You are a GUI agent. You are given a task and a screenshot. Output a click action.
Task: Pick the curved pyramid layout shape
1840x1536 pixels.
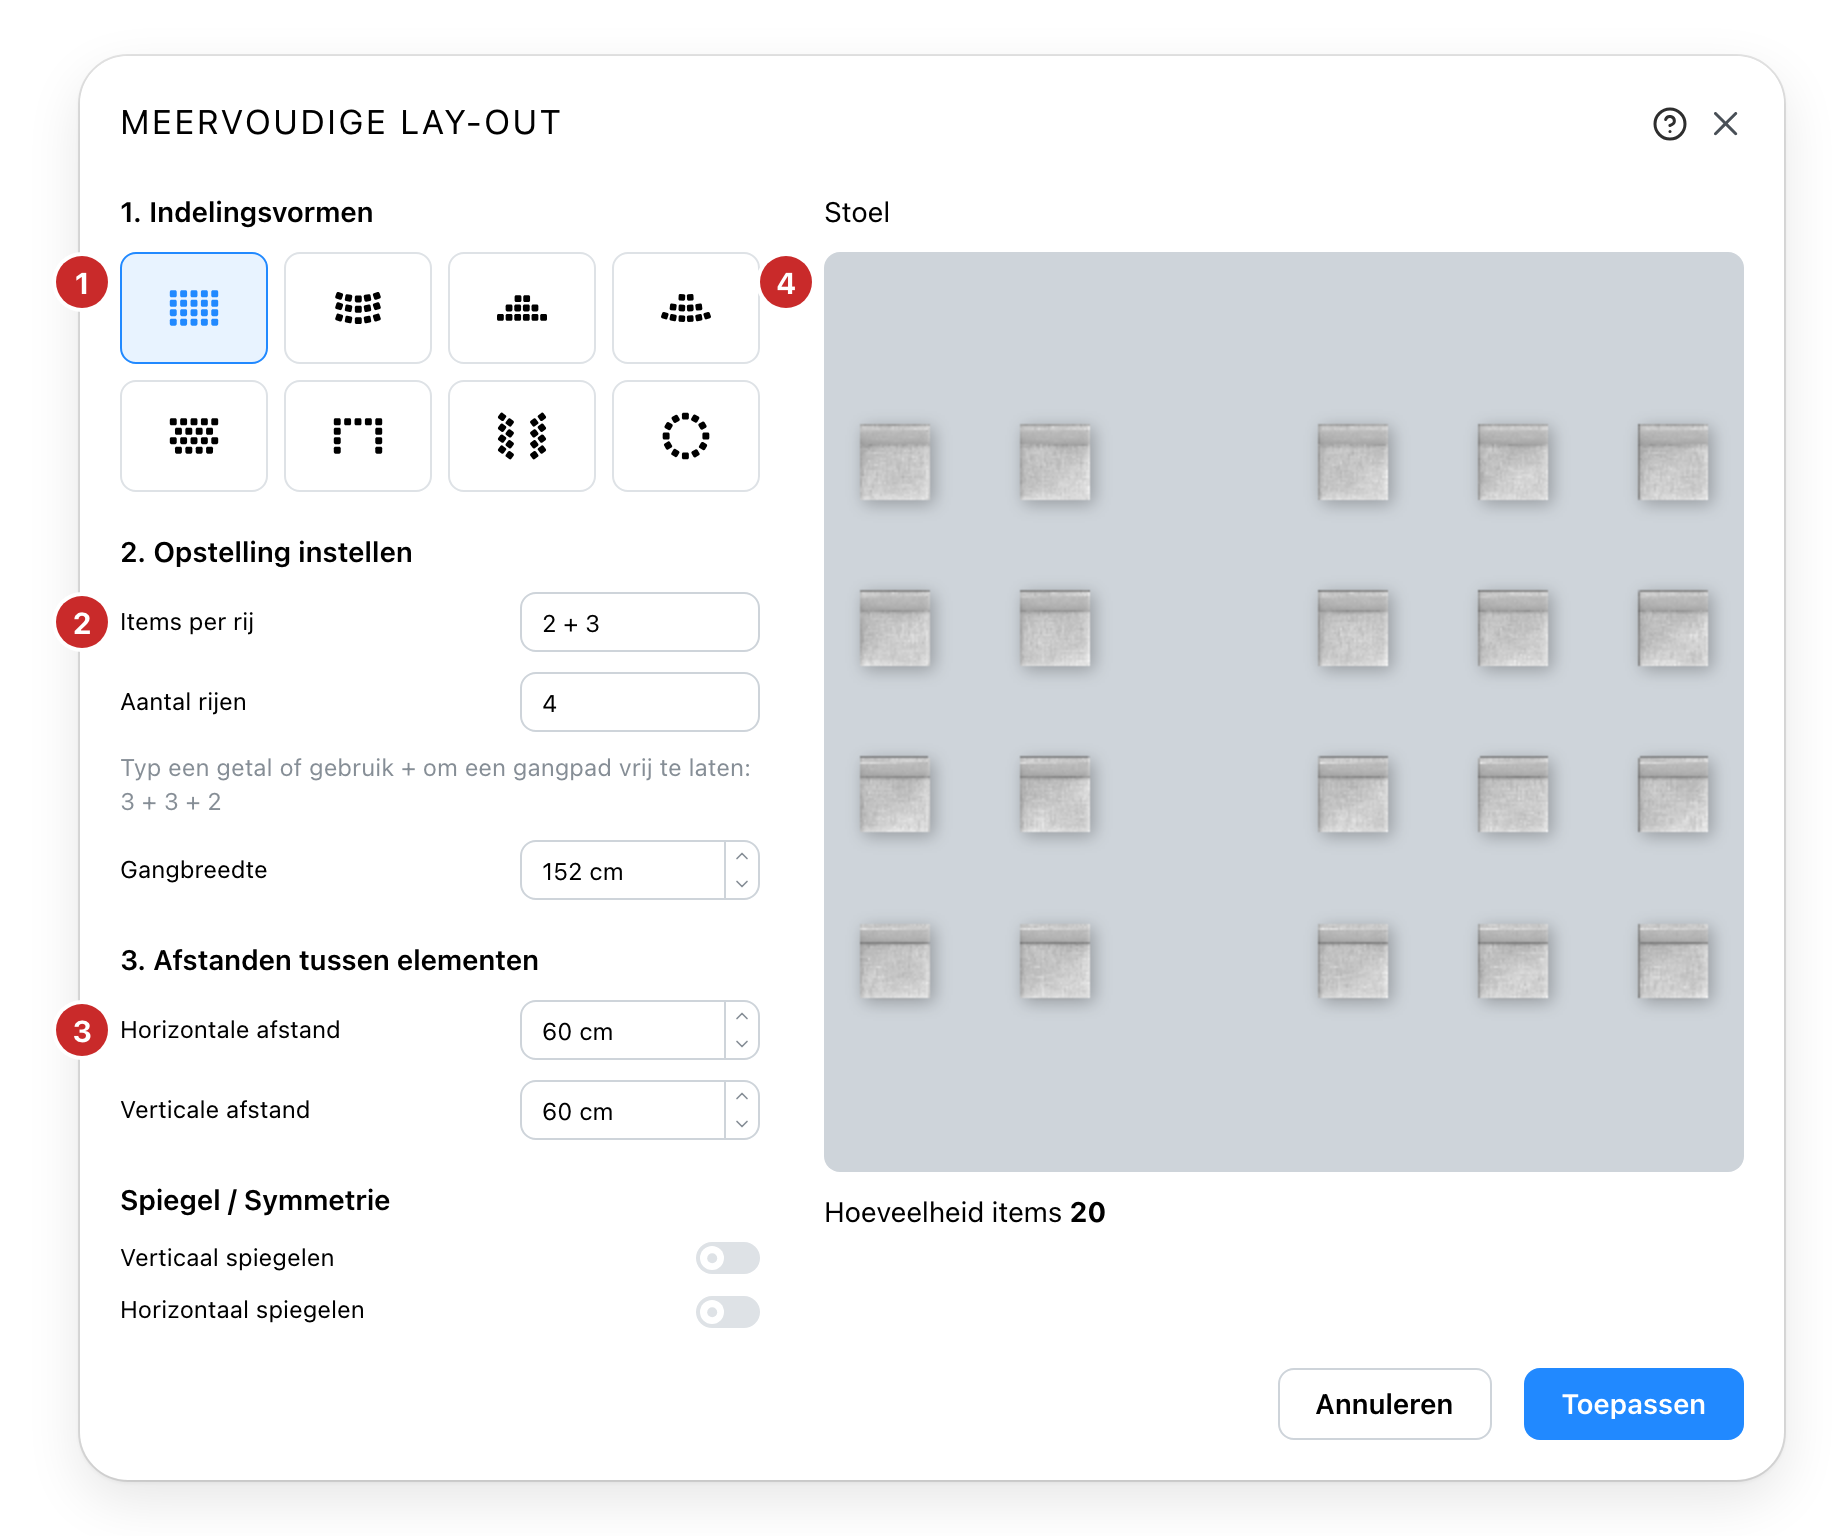pyautogui.click(x=686, y=308)
